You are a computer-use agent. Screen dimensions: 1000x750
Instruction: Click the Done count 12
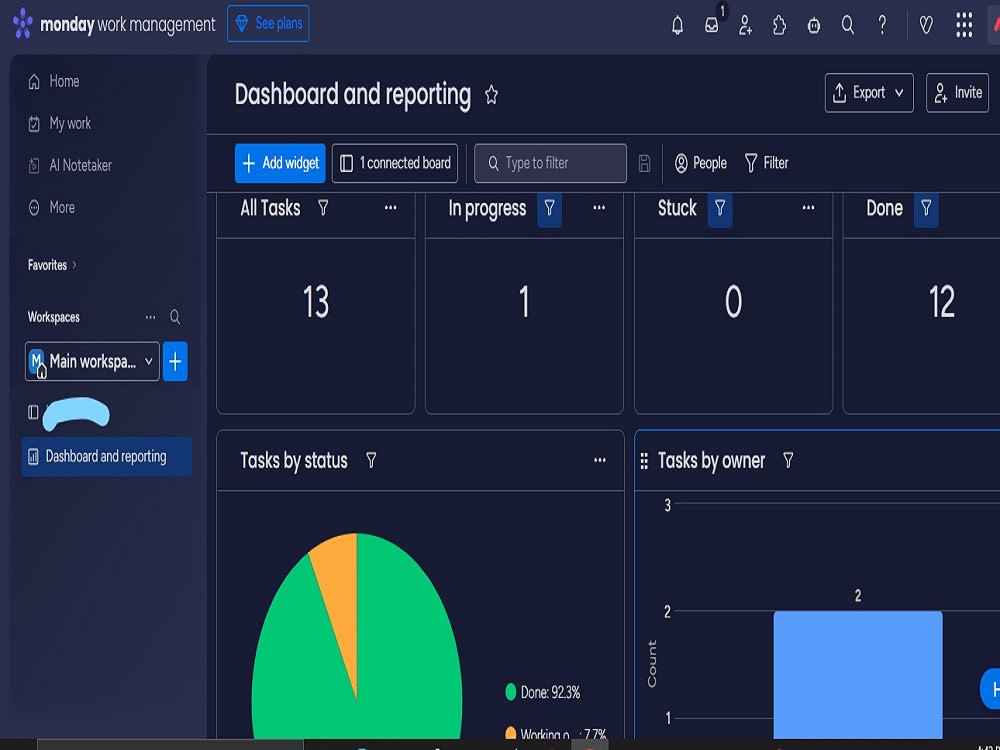(942, 302)
